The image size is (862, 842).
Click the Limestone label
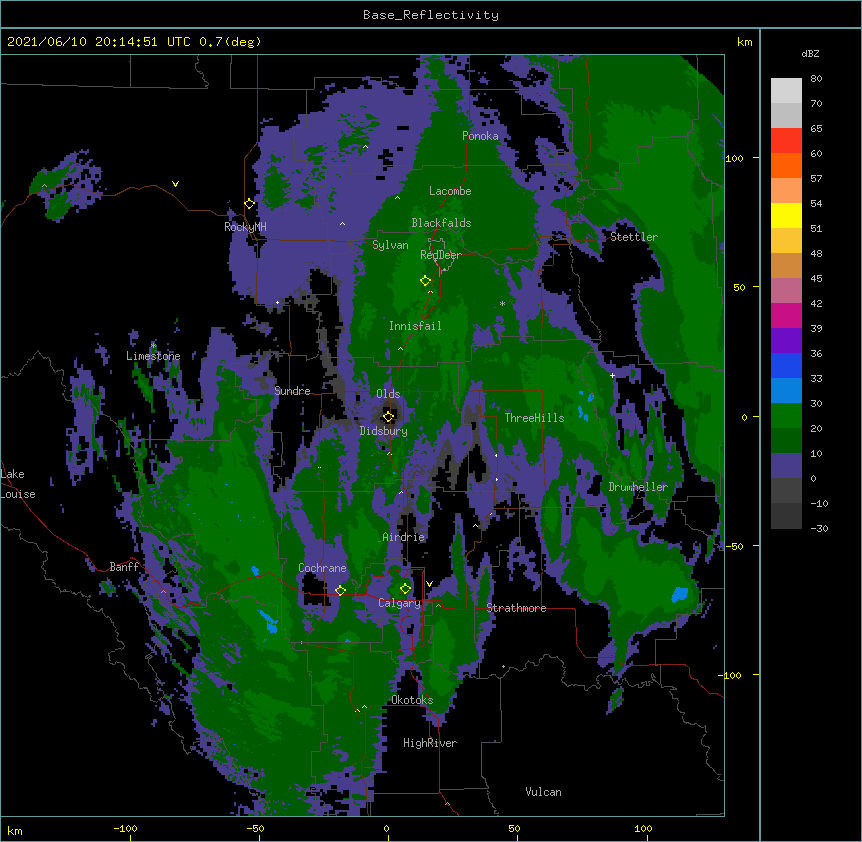pyautogui.click(x=153, y=356)
